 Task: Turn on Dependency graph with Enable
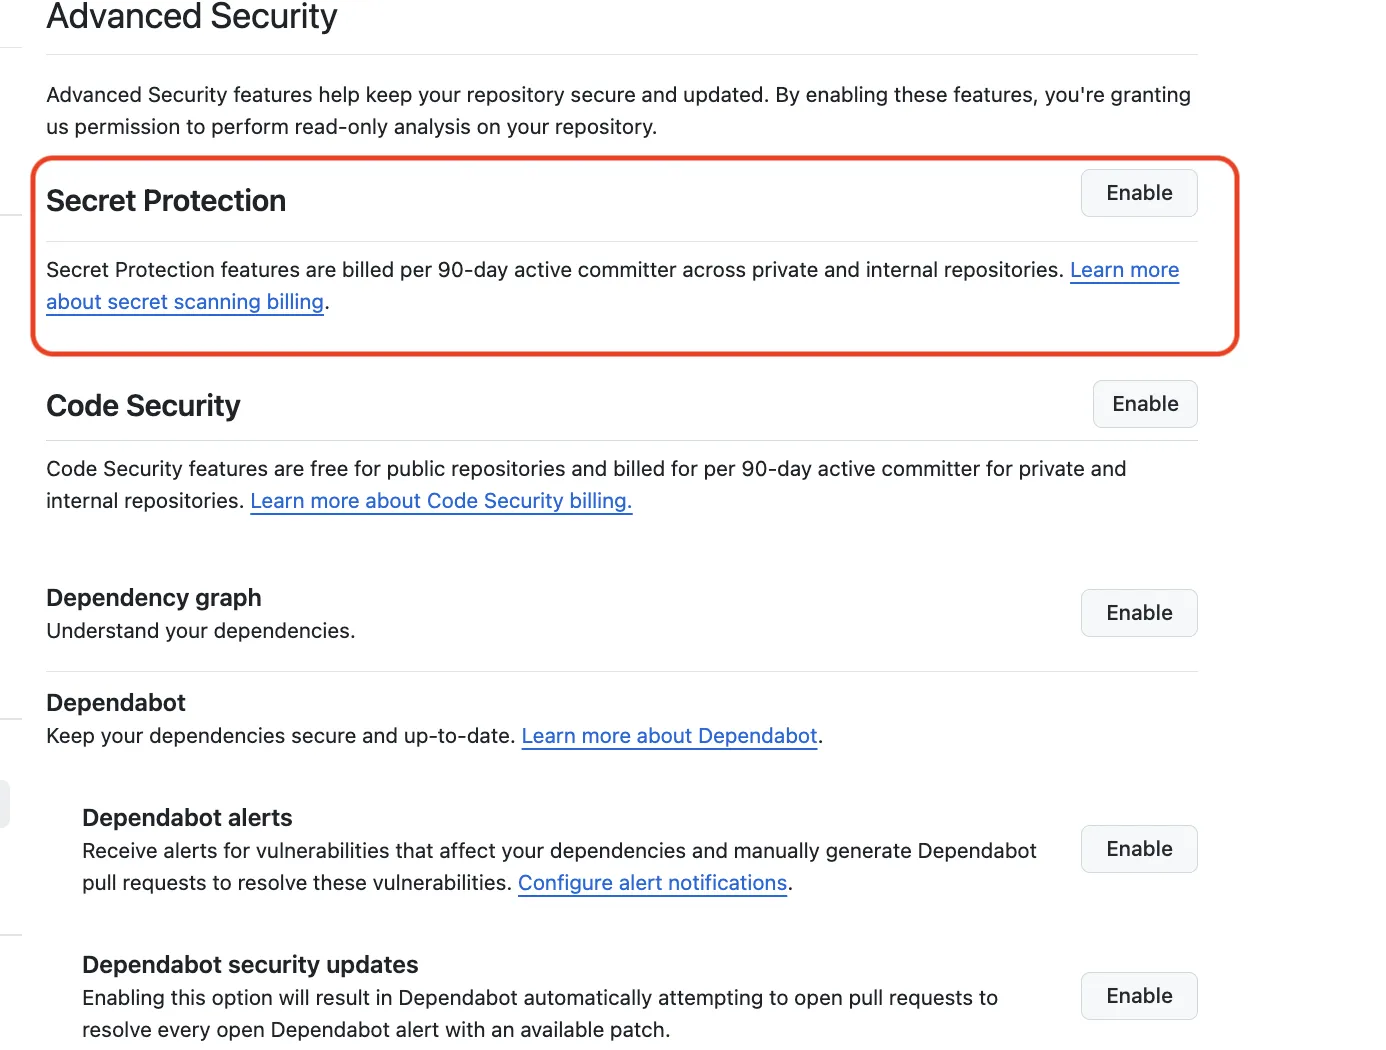(1138, 613)
